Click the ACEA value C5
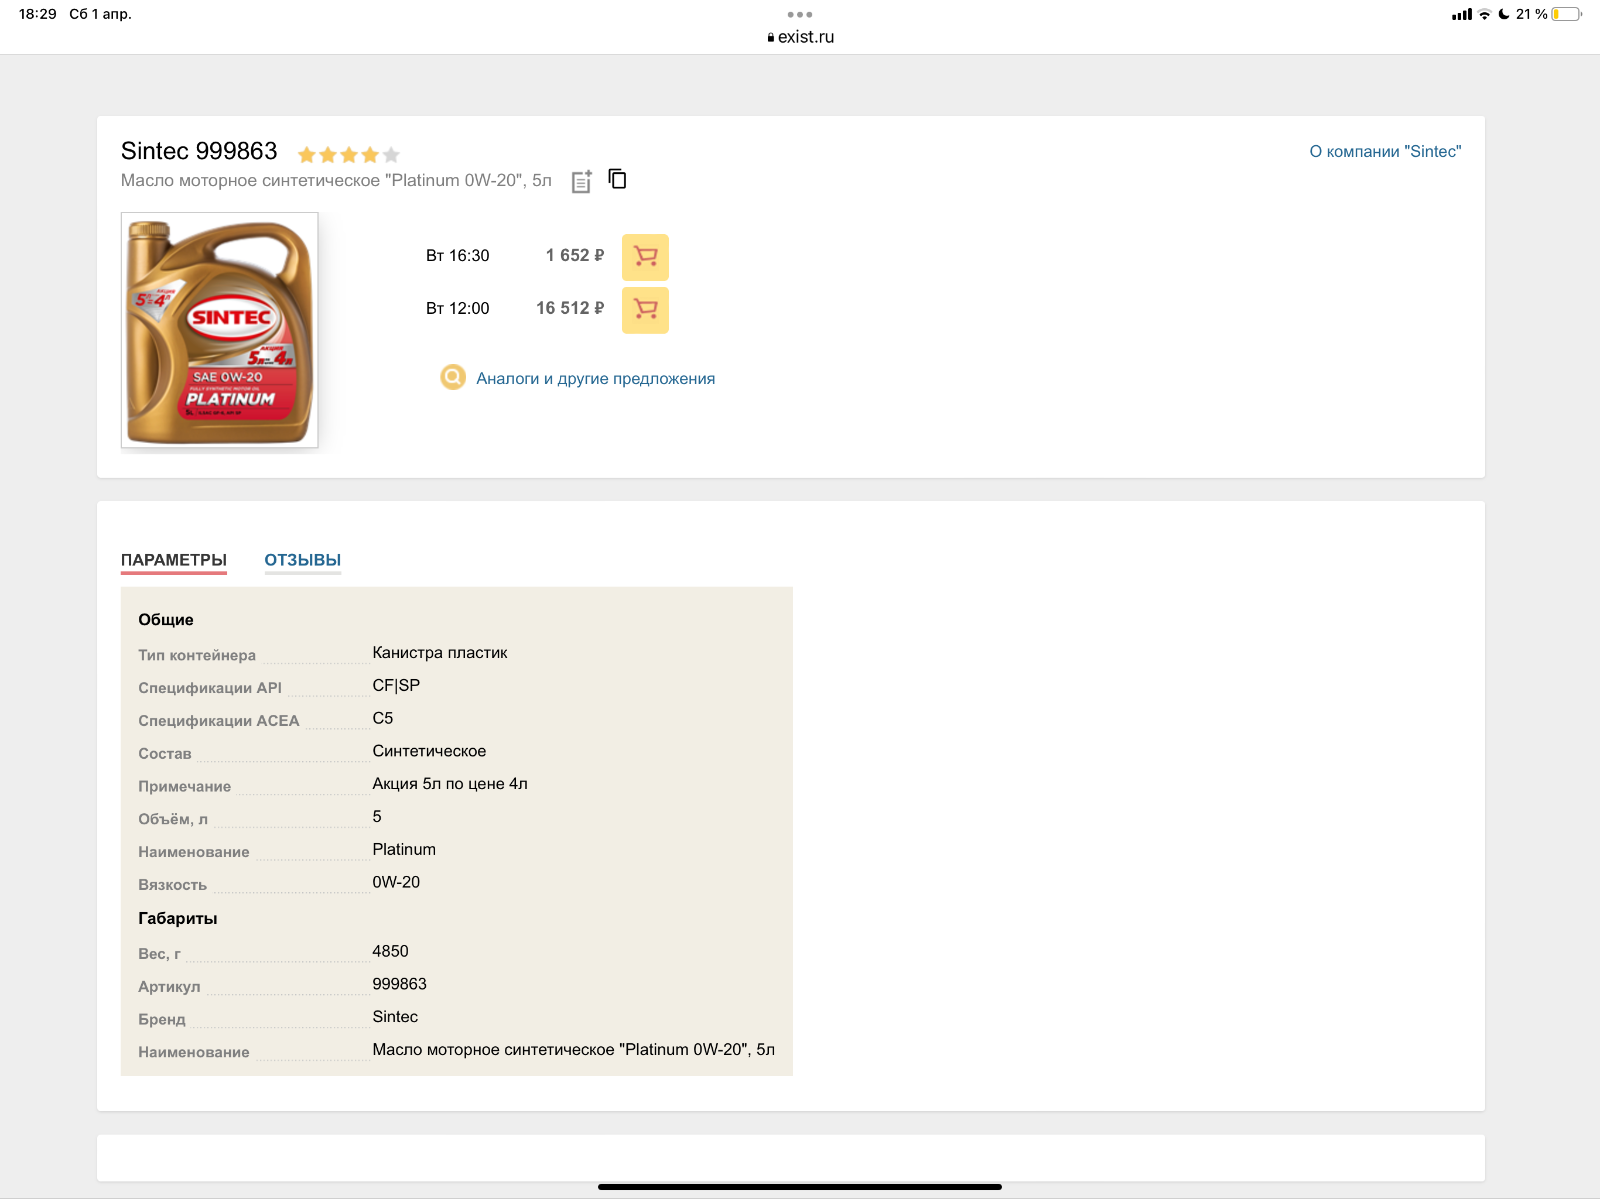 (x=383, y=718)
